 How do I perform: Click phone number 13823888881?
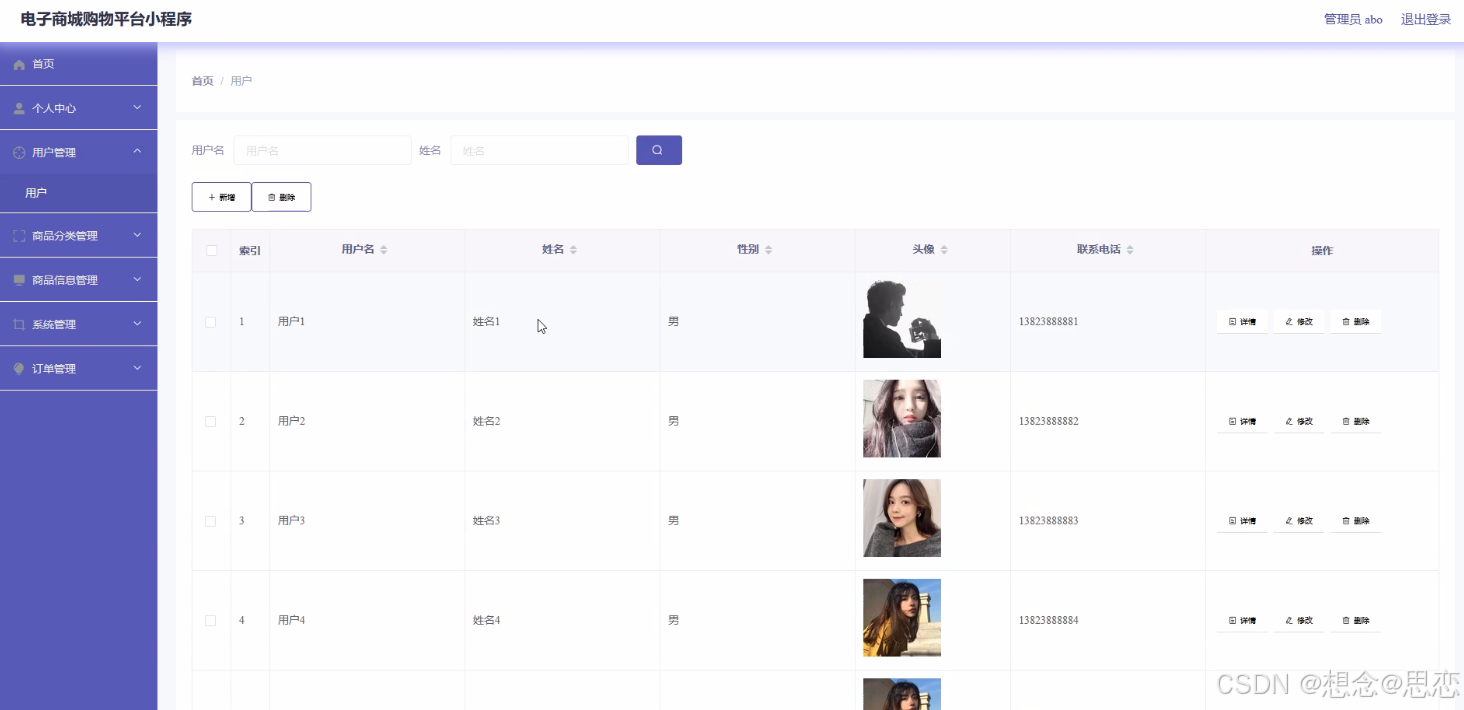(1049, 322)
